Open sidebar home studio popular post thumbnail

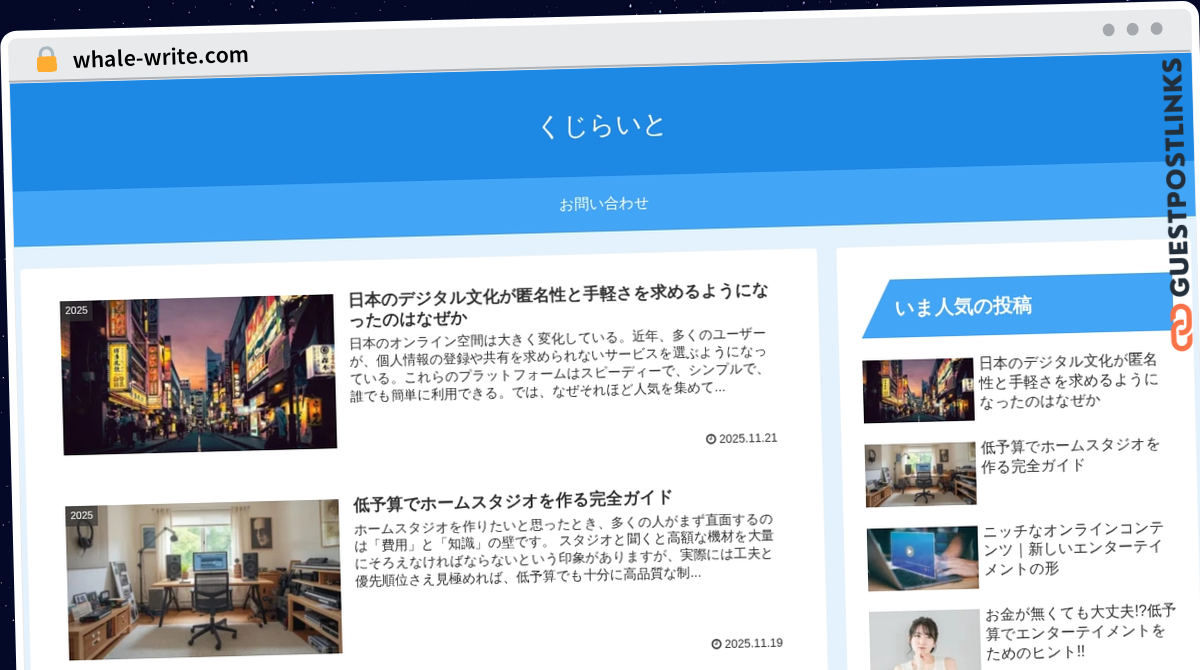[x=920, y=474]
